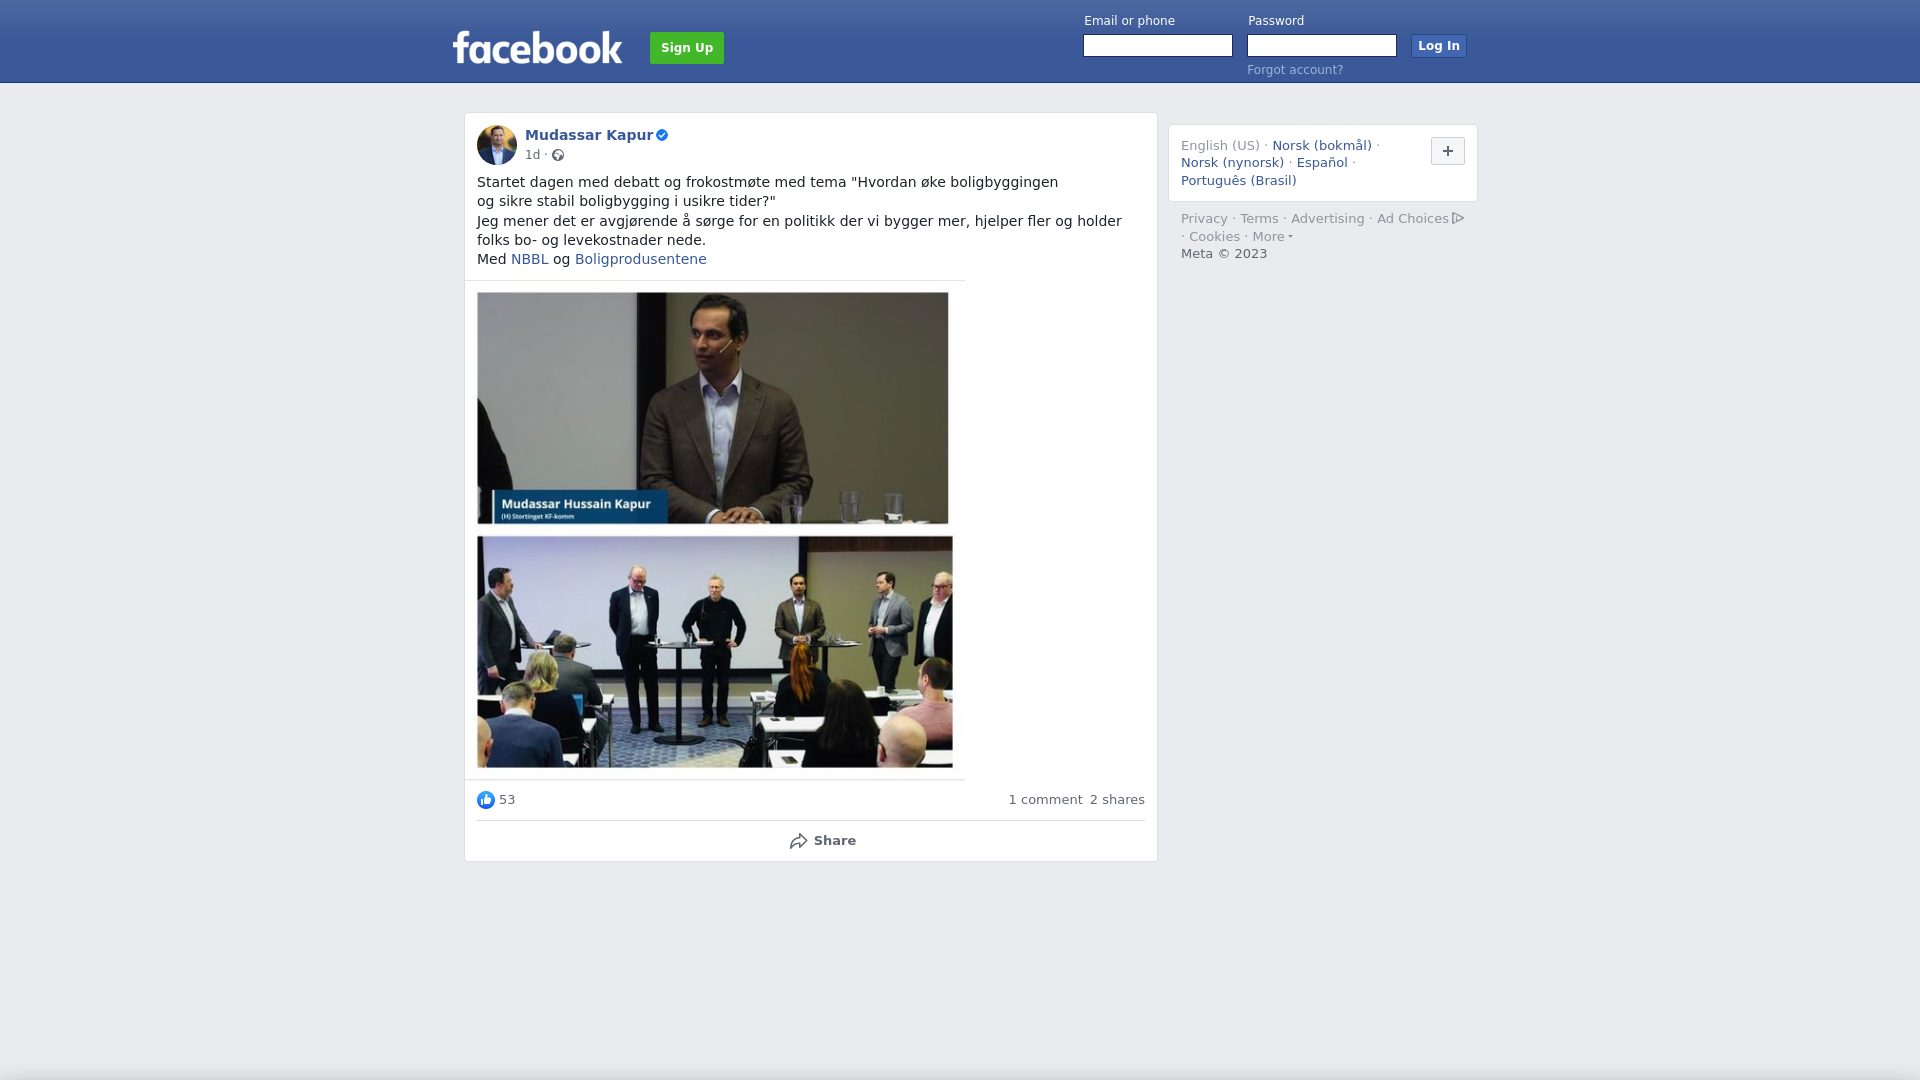1920x1080 pixels.
Task: Click the public globe privacy icon
Action: [x=558, y=155]
